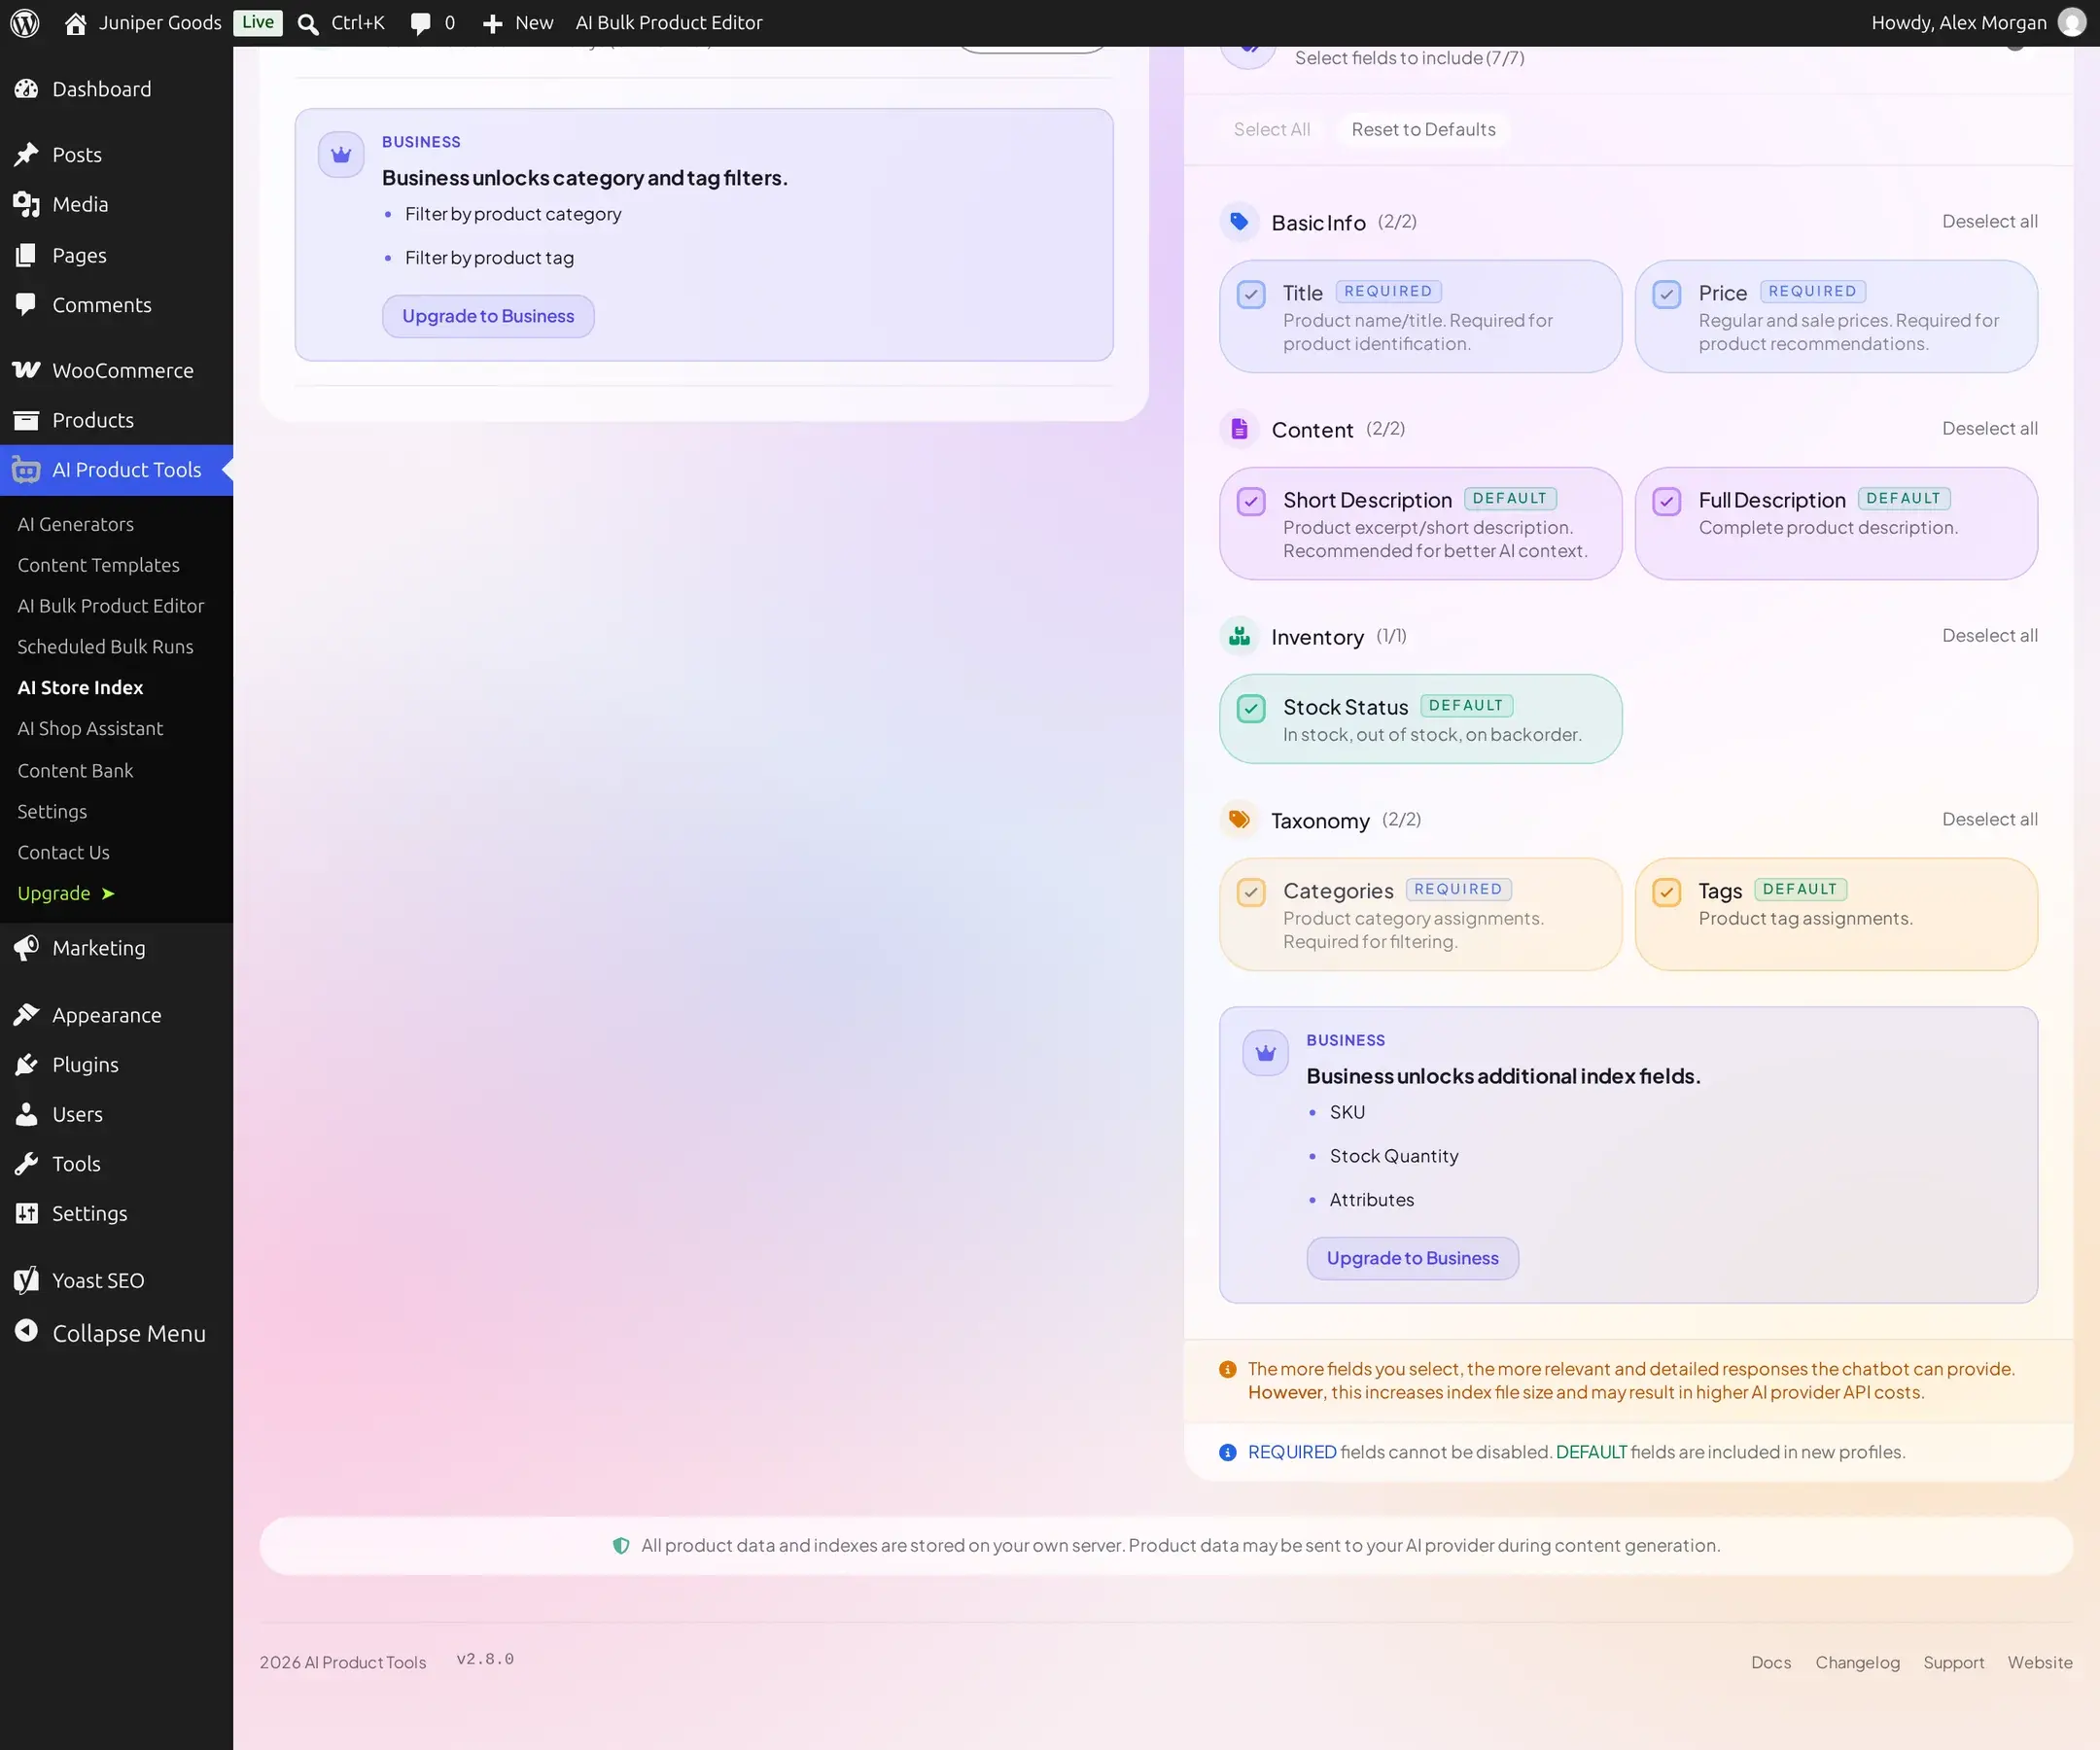Open AI Bulk Product Editor in admin bar
Image resolution: width=2100 pixels, height=1750 pixels.
pyautogui.click(x=669, y=23)
